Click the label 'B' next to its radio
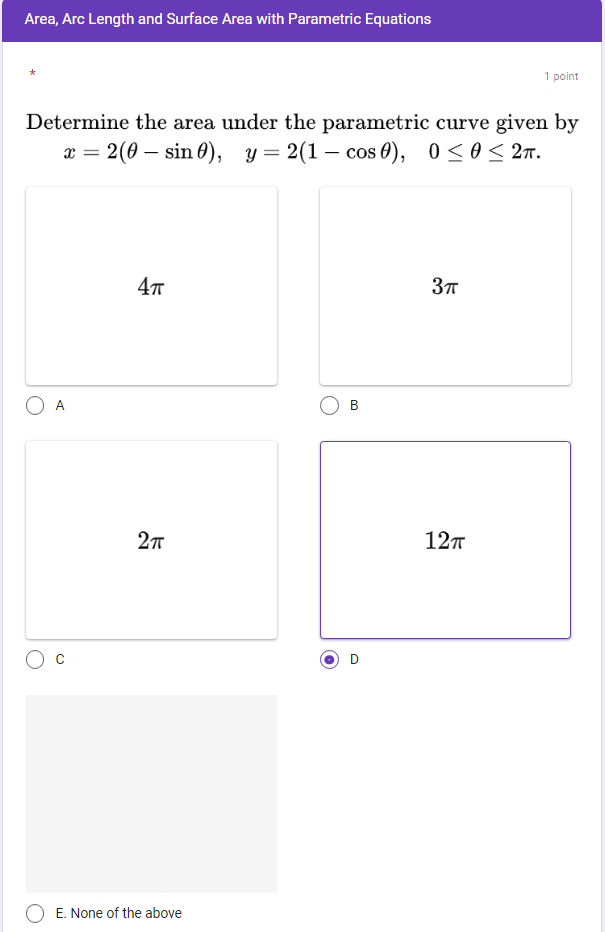 point(353,406)
